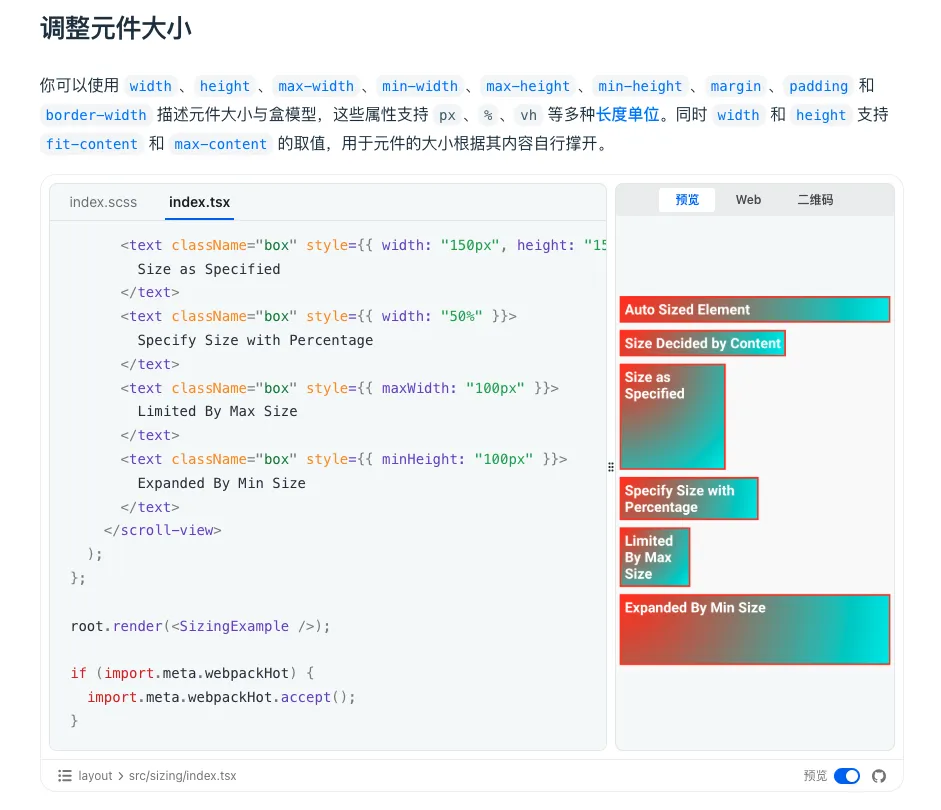Image resolution: width=941 pixels, height=810 pixels.
Task: Click the Specify Size with Percentage box
Action: (689, 499)
